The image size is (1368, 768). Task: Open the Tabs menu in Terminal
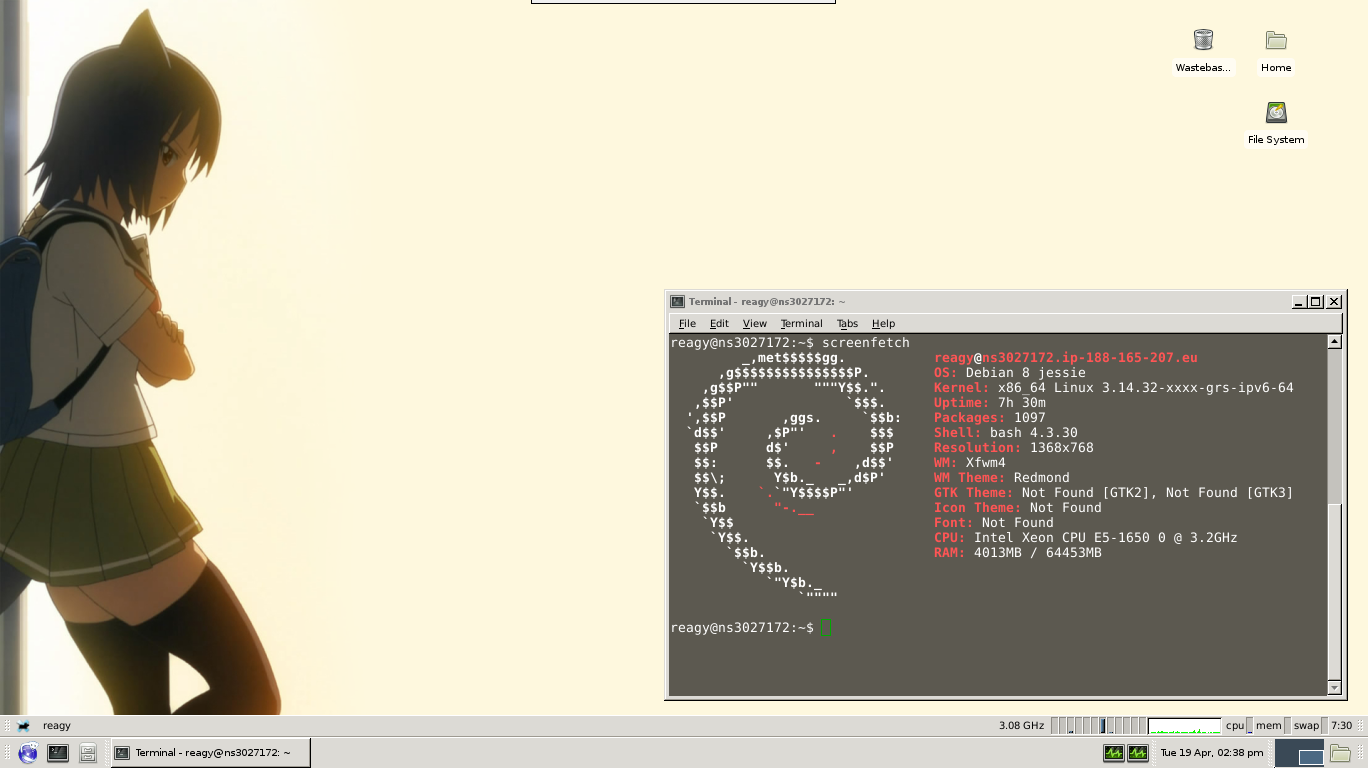847,323
